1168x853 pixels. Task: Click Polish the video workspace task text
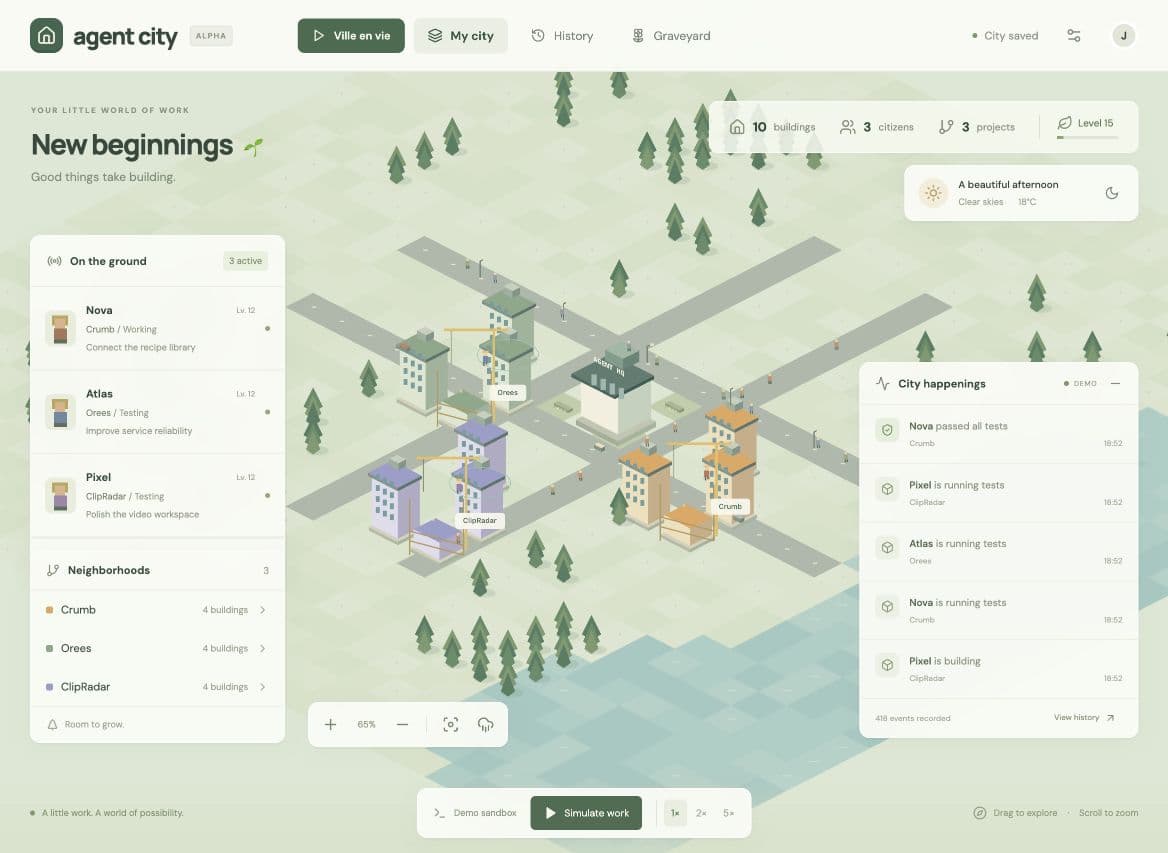pos(142,514)
